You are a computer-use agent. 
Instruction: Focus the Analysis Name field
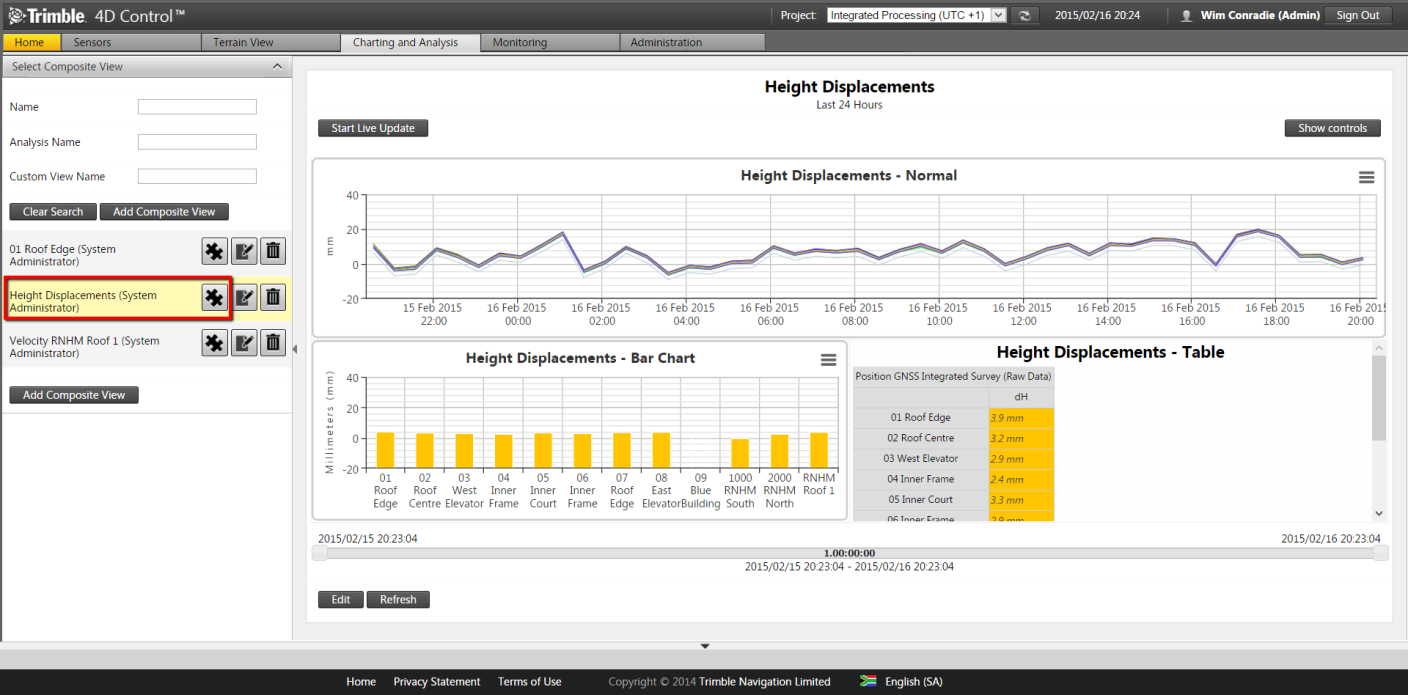point(197,142)
